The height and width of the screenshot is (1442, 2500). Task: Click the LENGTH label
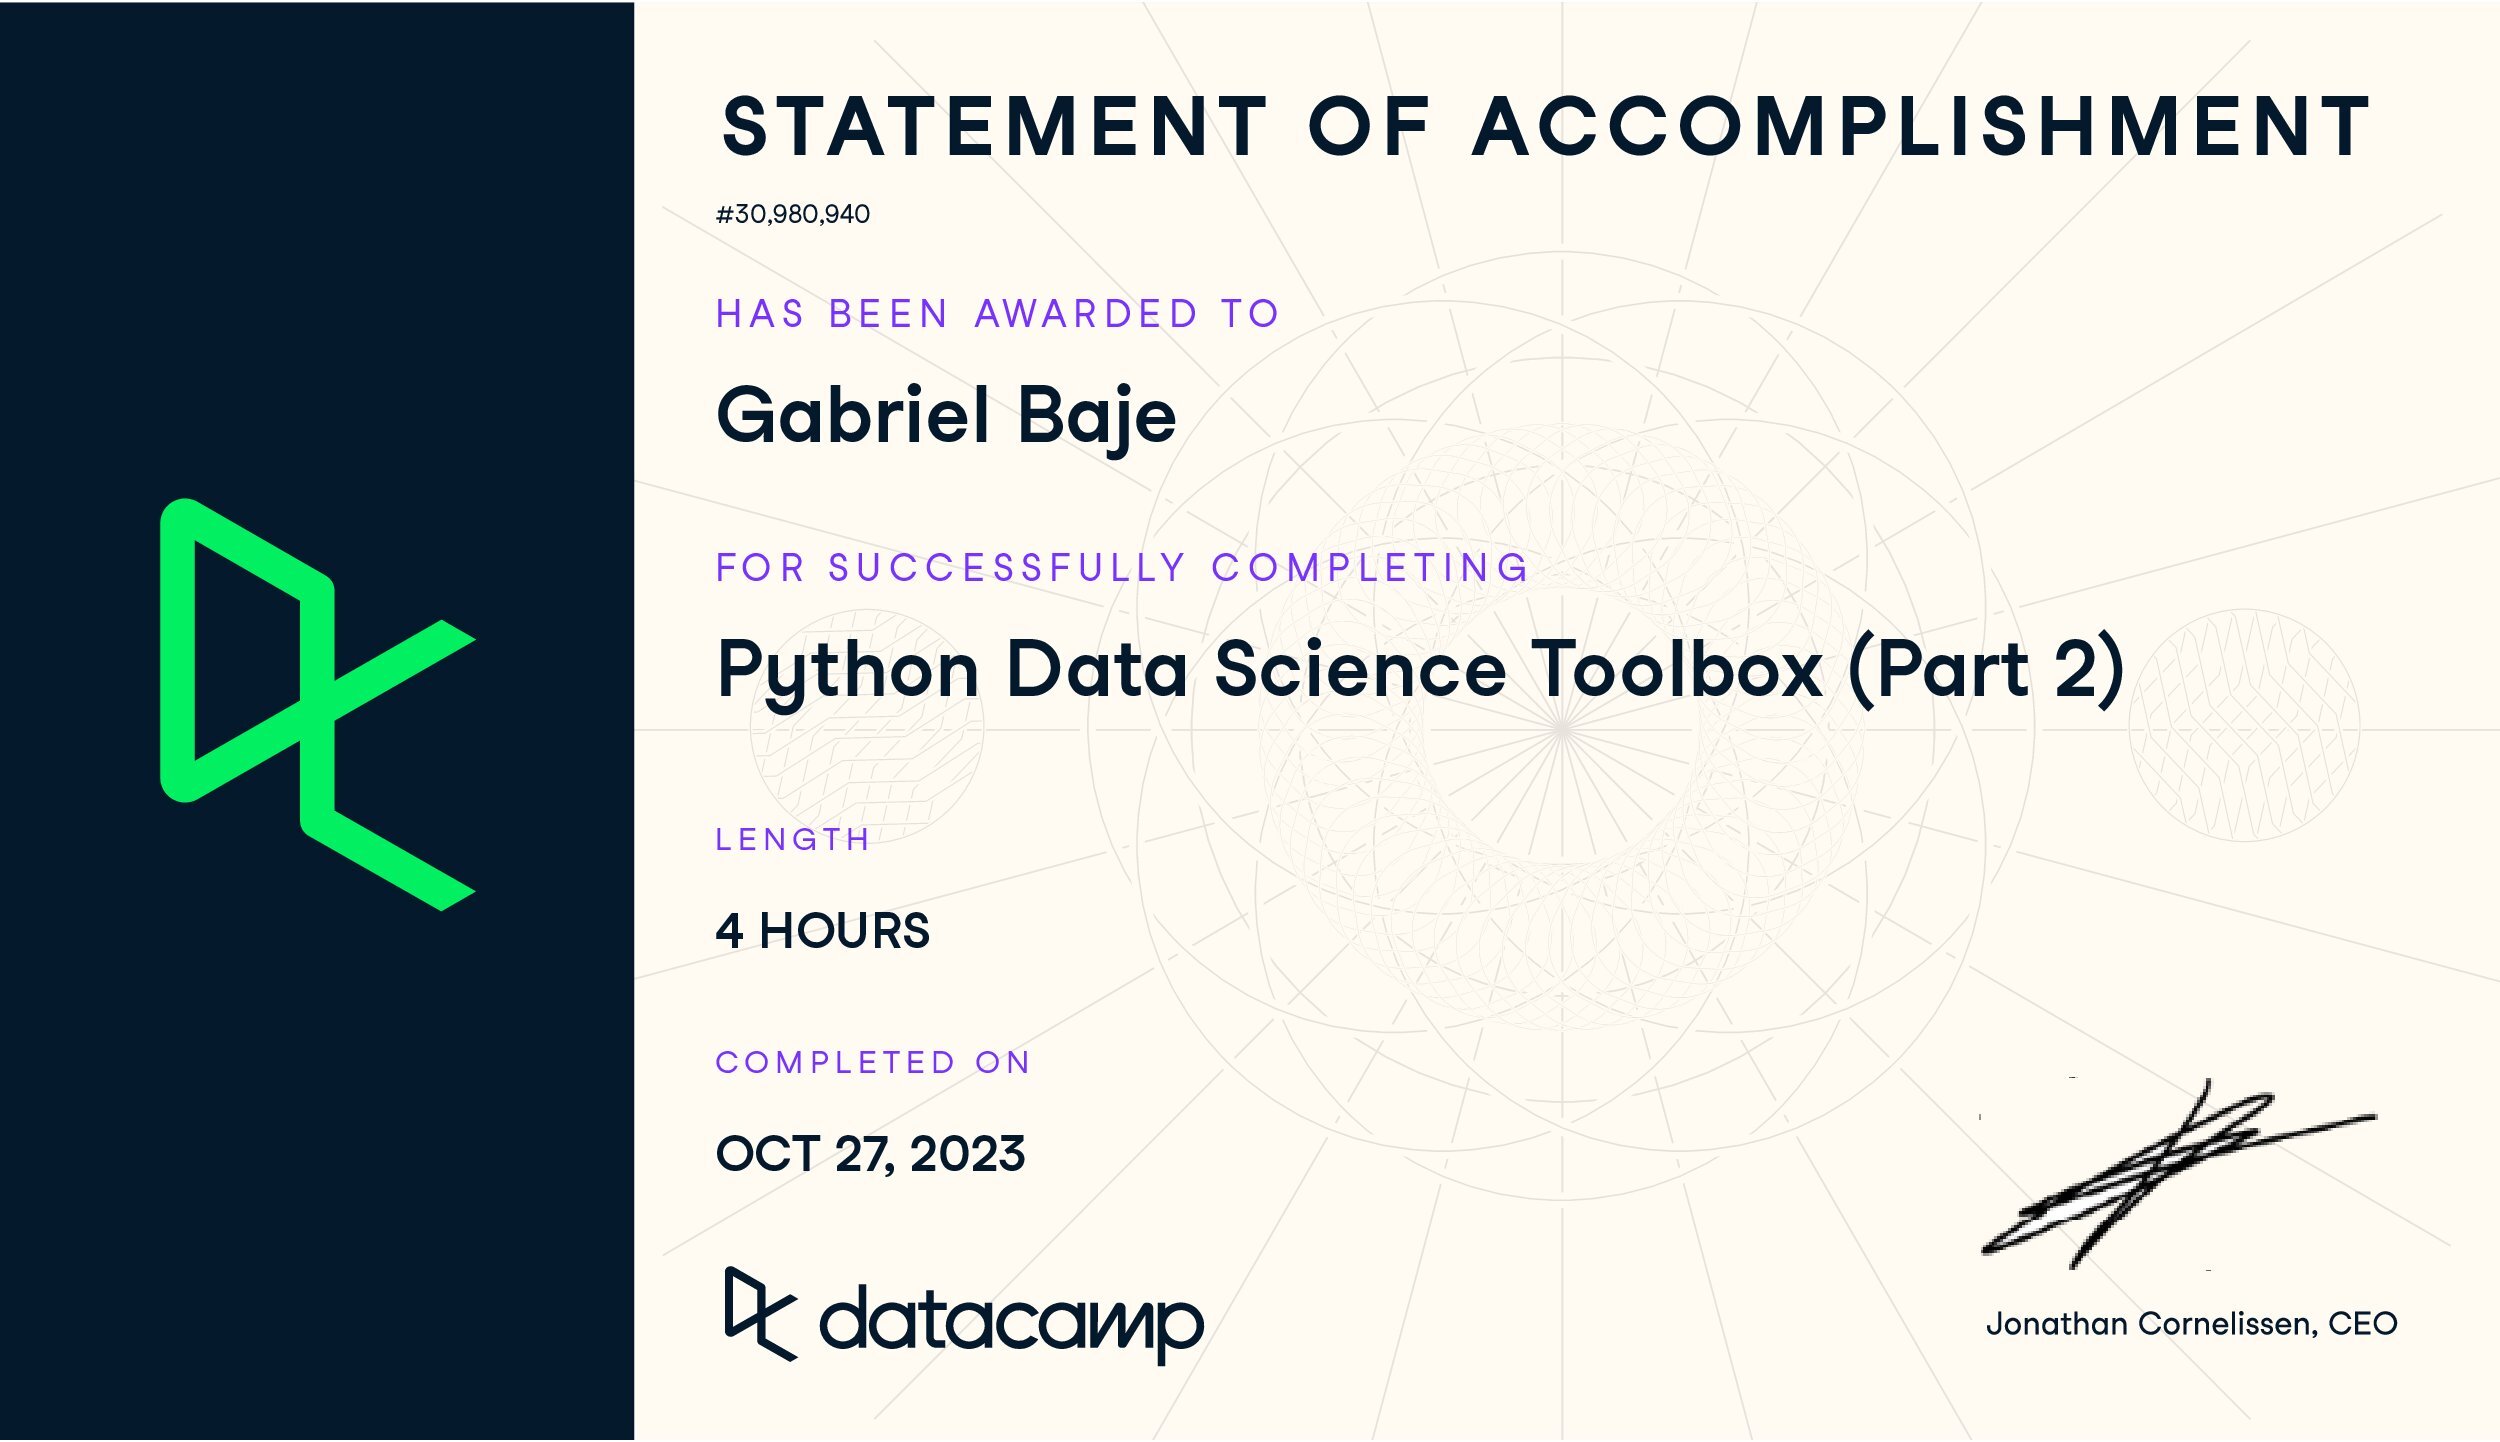point(793,839)
